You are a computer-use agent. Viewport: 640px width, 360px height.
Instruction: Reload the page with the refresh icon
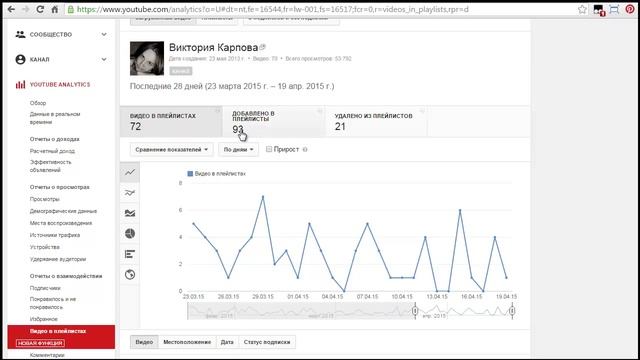40,9
